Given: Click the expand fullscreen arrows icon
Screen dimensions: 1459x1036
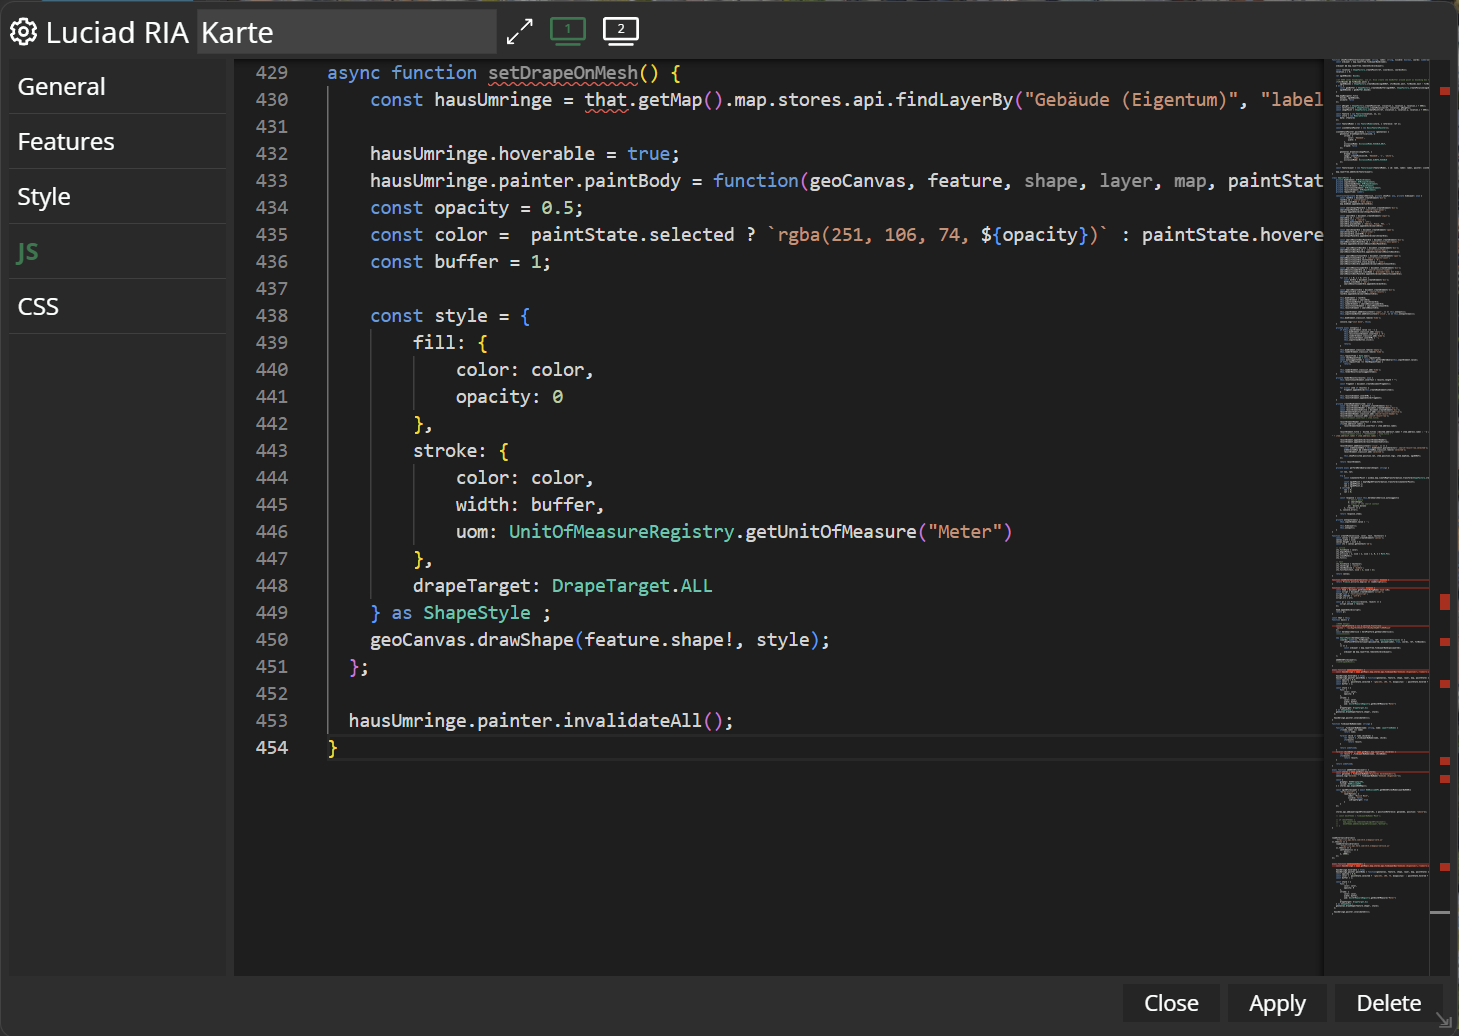Looking at the screenshot, I should click(519, 32).
